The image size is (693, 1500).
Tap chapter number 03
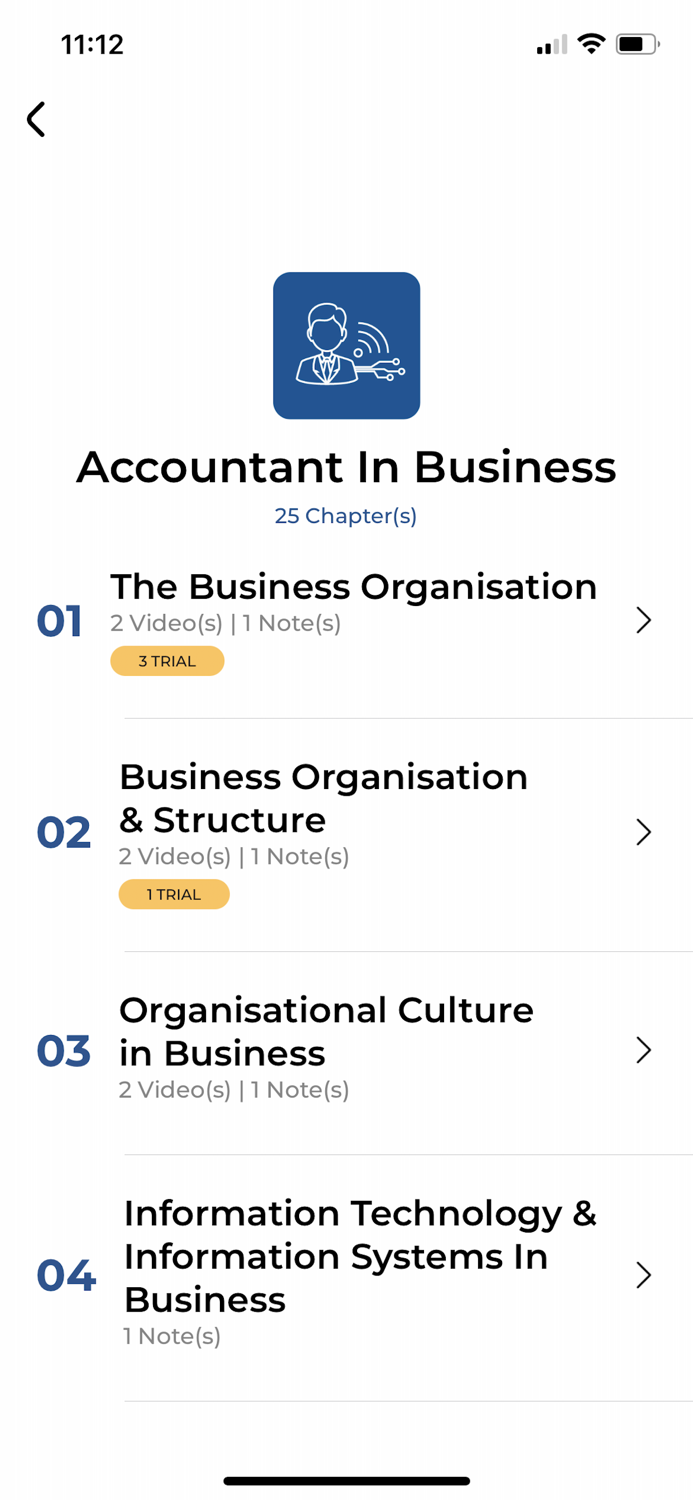coord(63,1051)
